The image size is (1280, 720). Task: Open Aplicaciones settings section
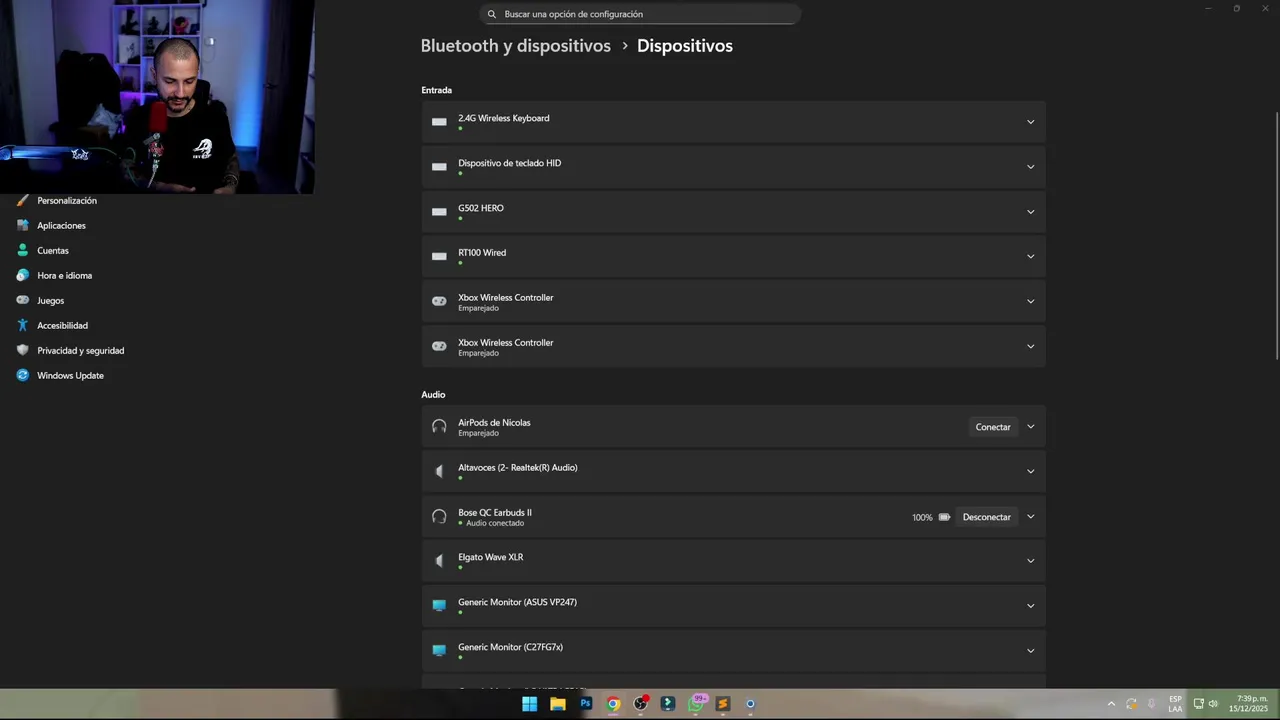pyautogui.click(x=61, y=225)
